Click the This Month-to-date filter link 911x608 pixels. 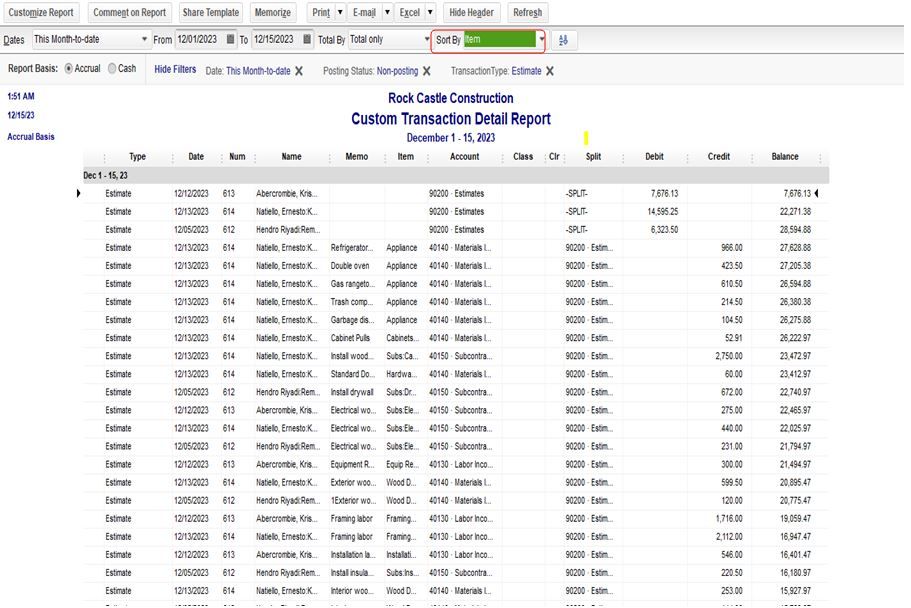coord(258,71)
